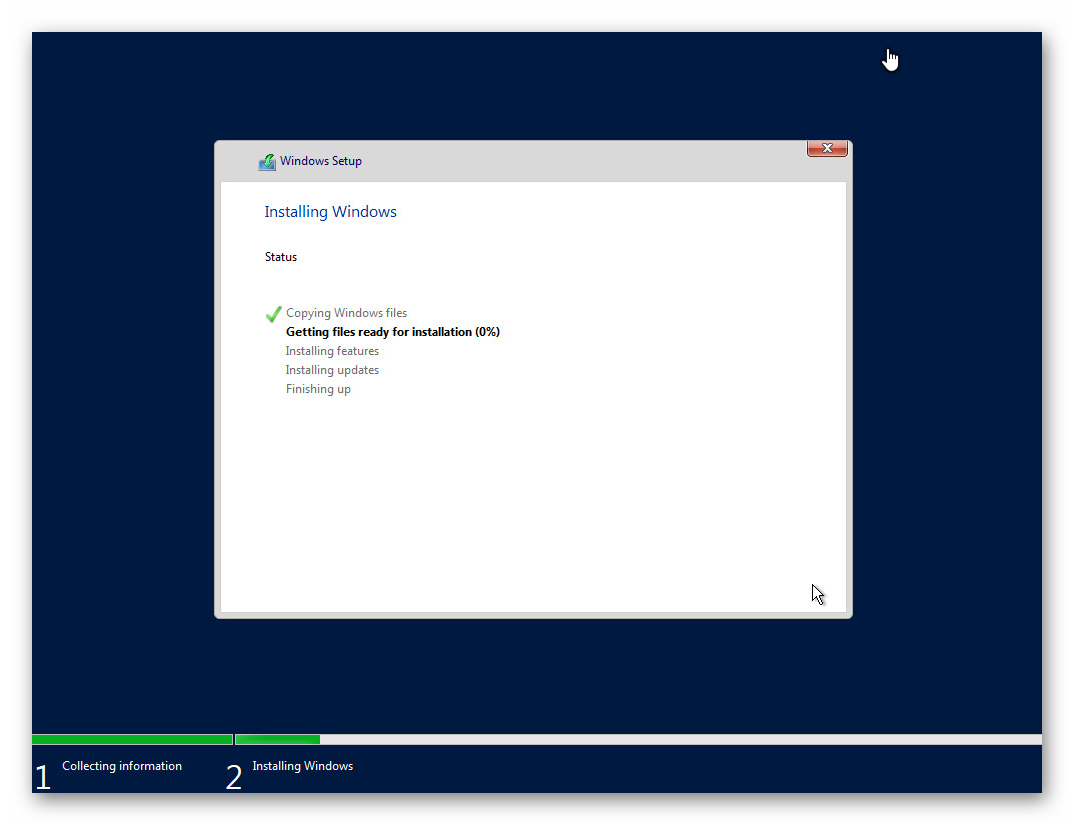Click the Installing Windows phase progress bar
The width and height of the screenshot is (1074, 825).
pyautogui.click(x=638, y=739)
